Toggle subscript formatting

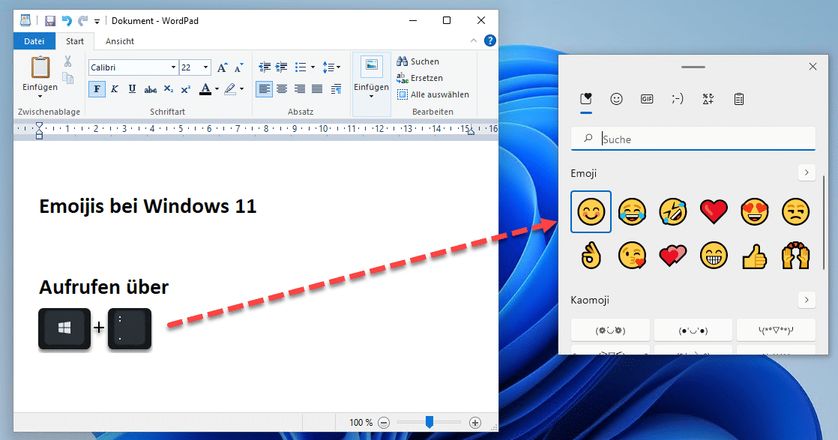(168, 89)
